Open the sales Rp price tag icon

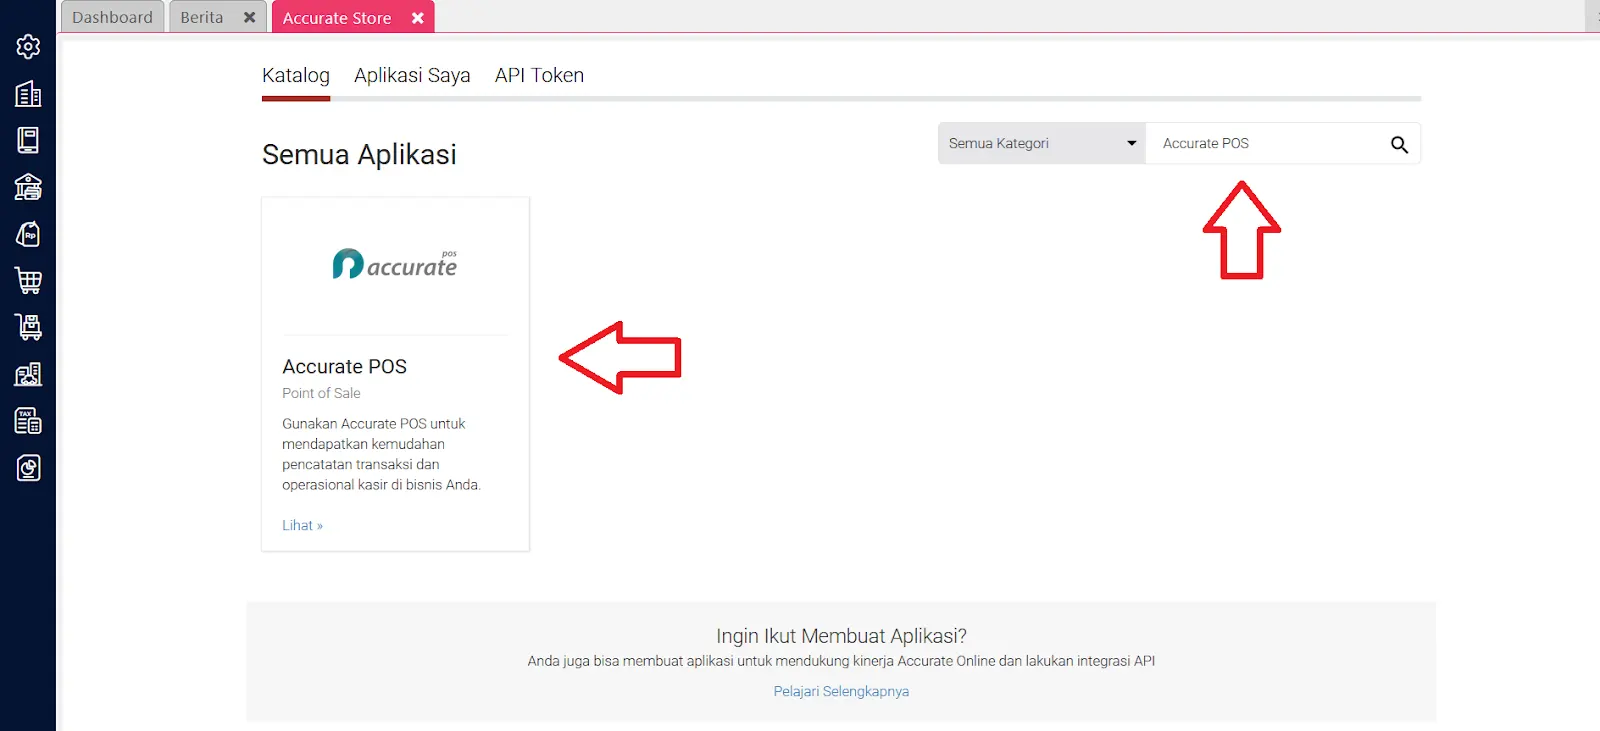[28, 234]
